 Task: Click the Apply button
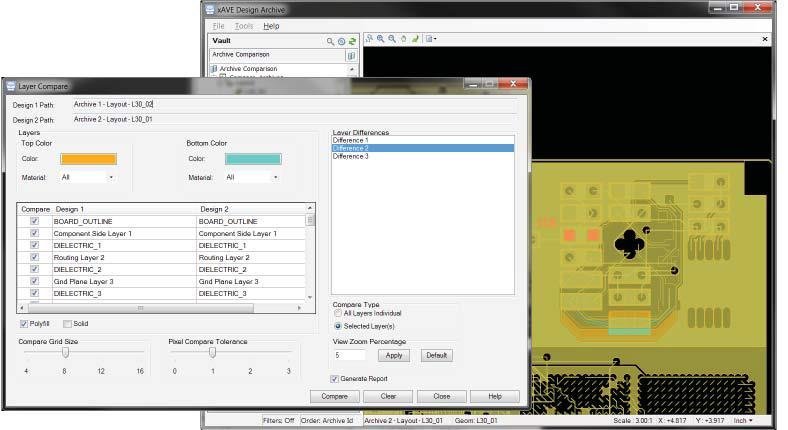(x=393, y=356)
